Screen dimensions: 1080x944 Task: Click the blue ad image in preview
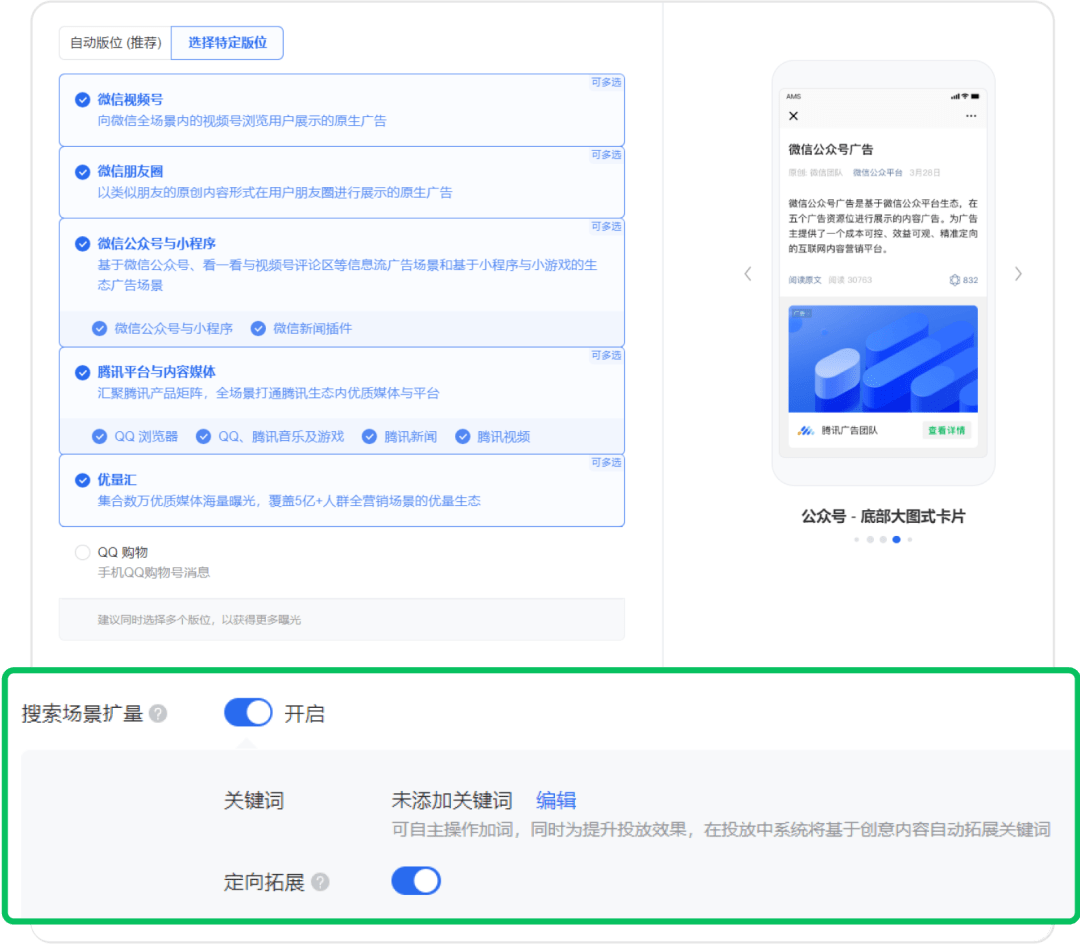point(882,359)
